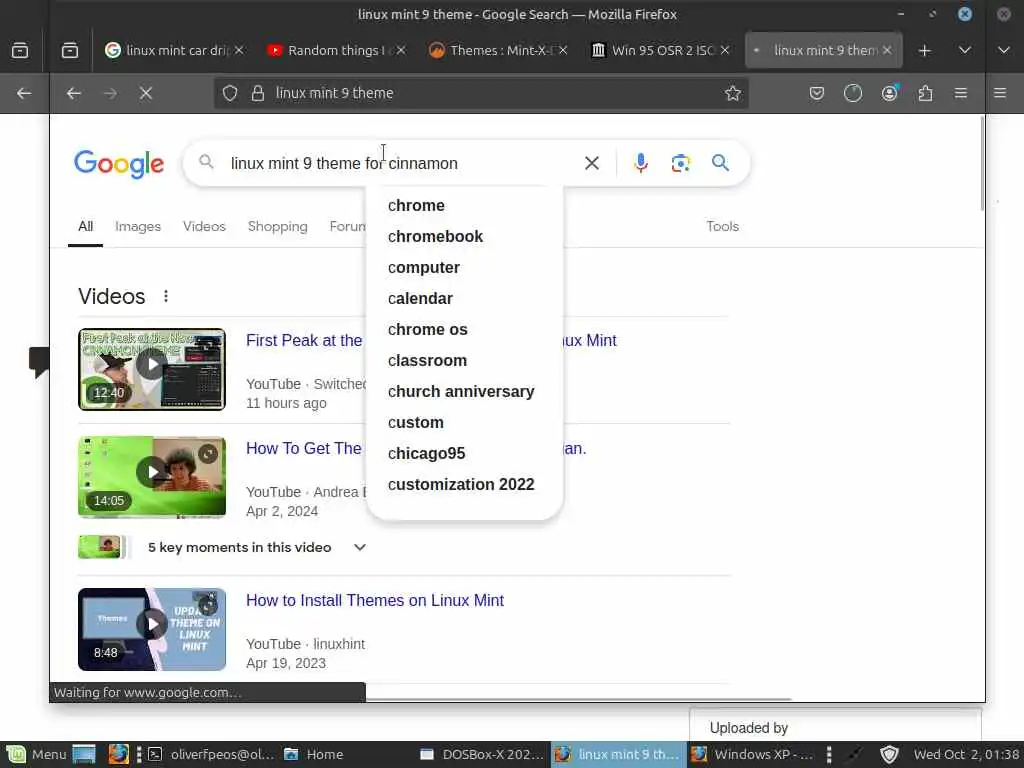Choose 'computer' suggestion

[x=464, y=268]
